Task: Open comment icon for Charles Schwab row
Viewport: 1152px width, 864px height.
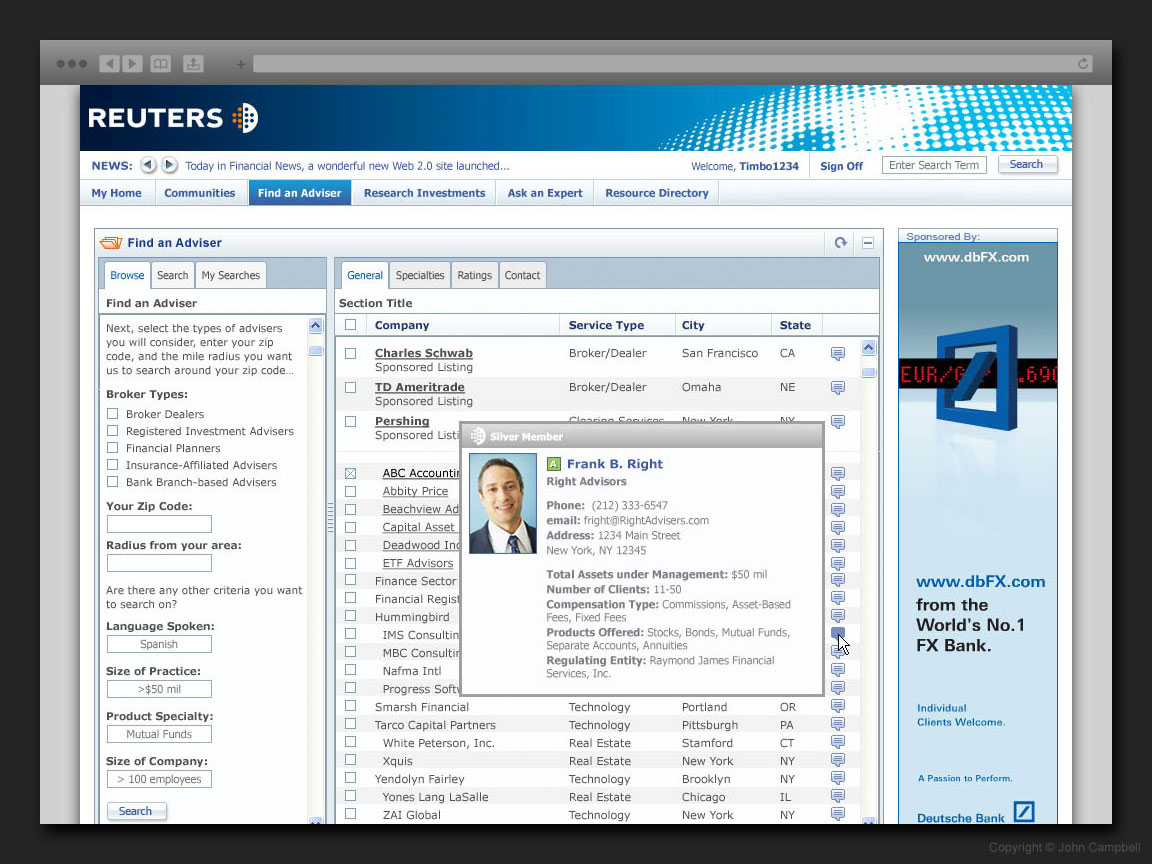Action: tap(838, 353)
